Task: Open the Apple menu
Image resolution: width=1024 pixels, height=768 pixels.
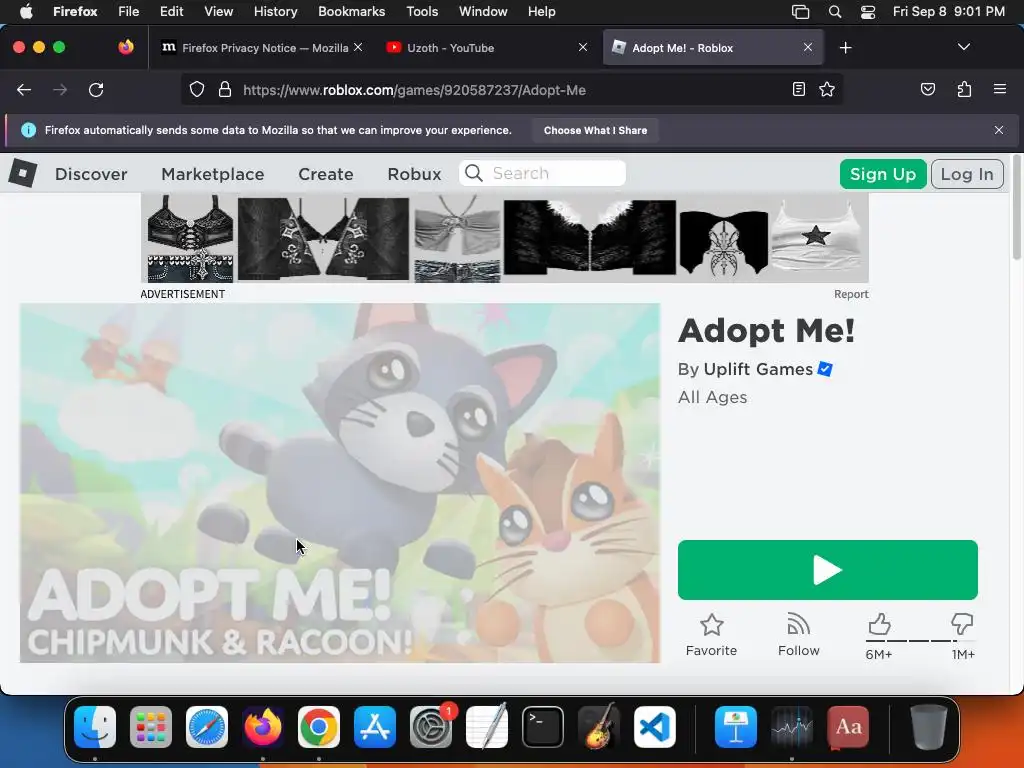Action: click(x=26, y=11)
